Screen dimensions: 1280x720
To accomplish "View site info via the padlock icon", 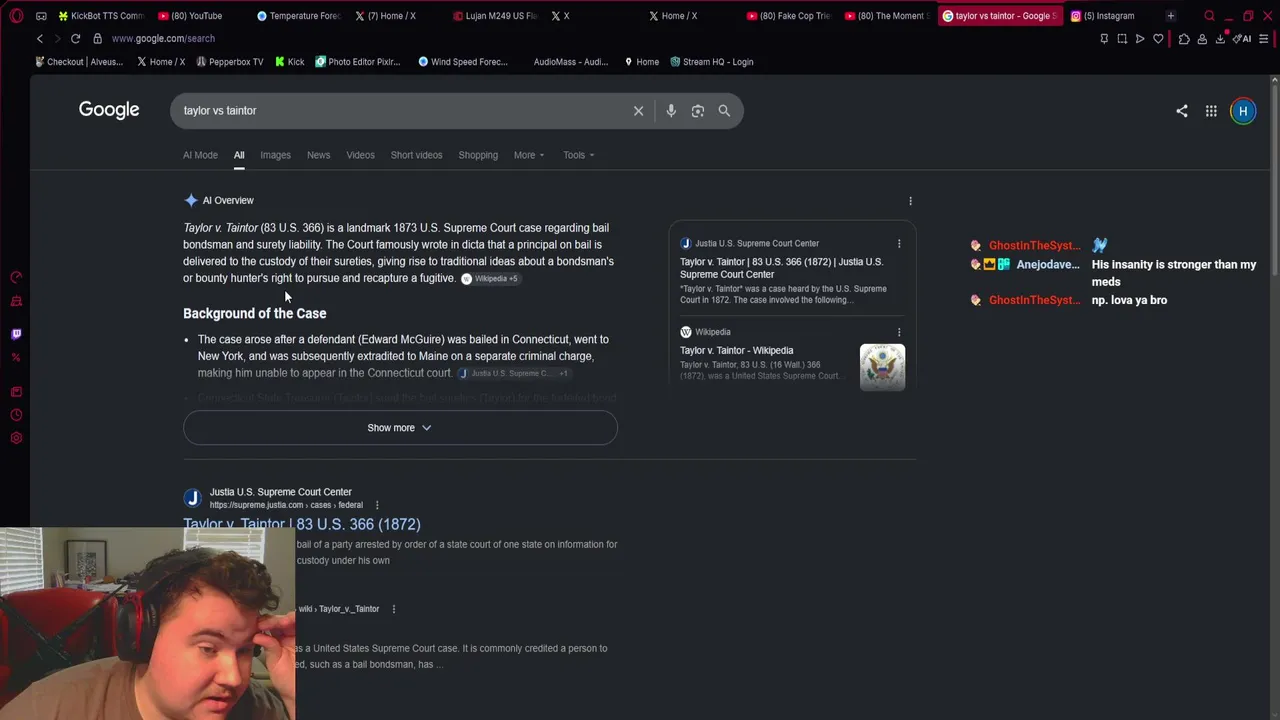I will 97,38.
